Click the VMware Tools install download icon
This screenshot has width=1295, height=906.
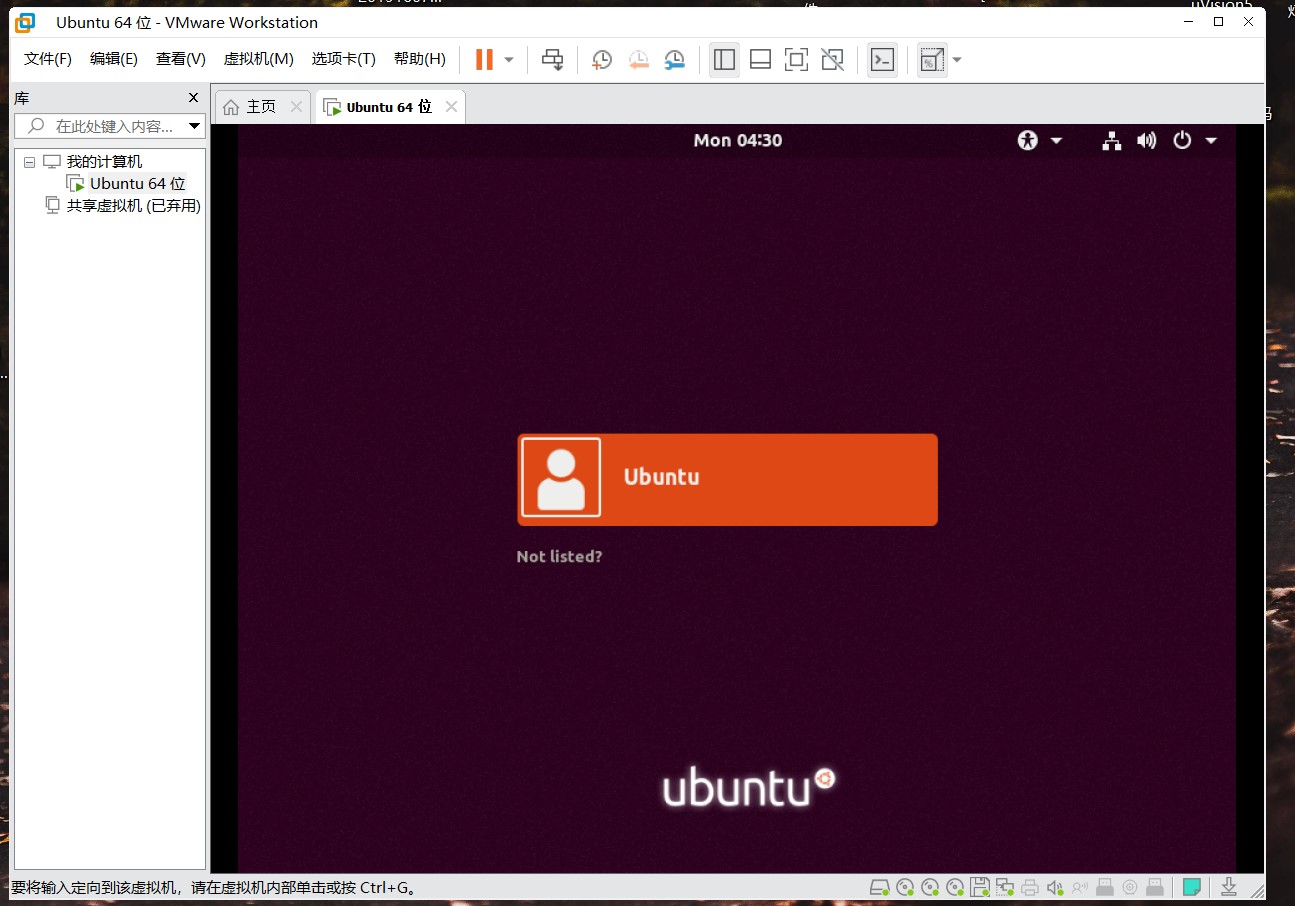click(x=1229, y=887)
